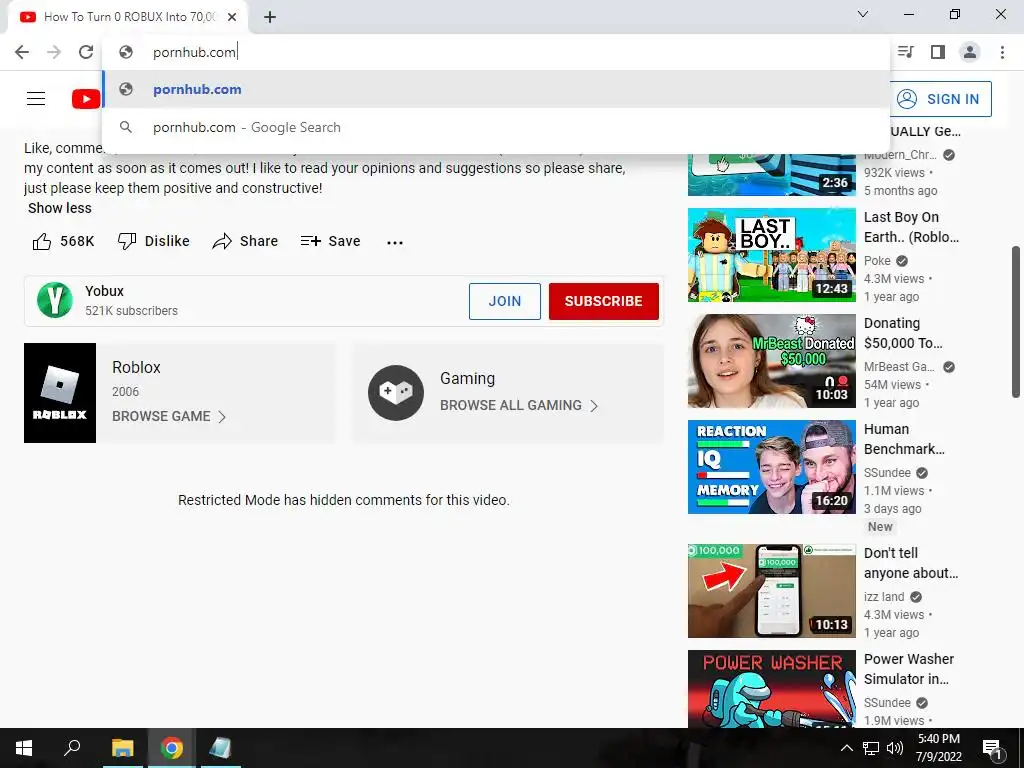Open Chrome three-dot menu
The image size is (1024, 768).
(1002, 52)
